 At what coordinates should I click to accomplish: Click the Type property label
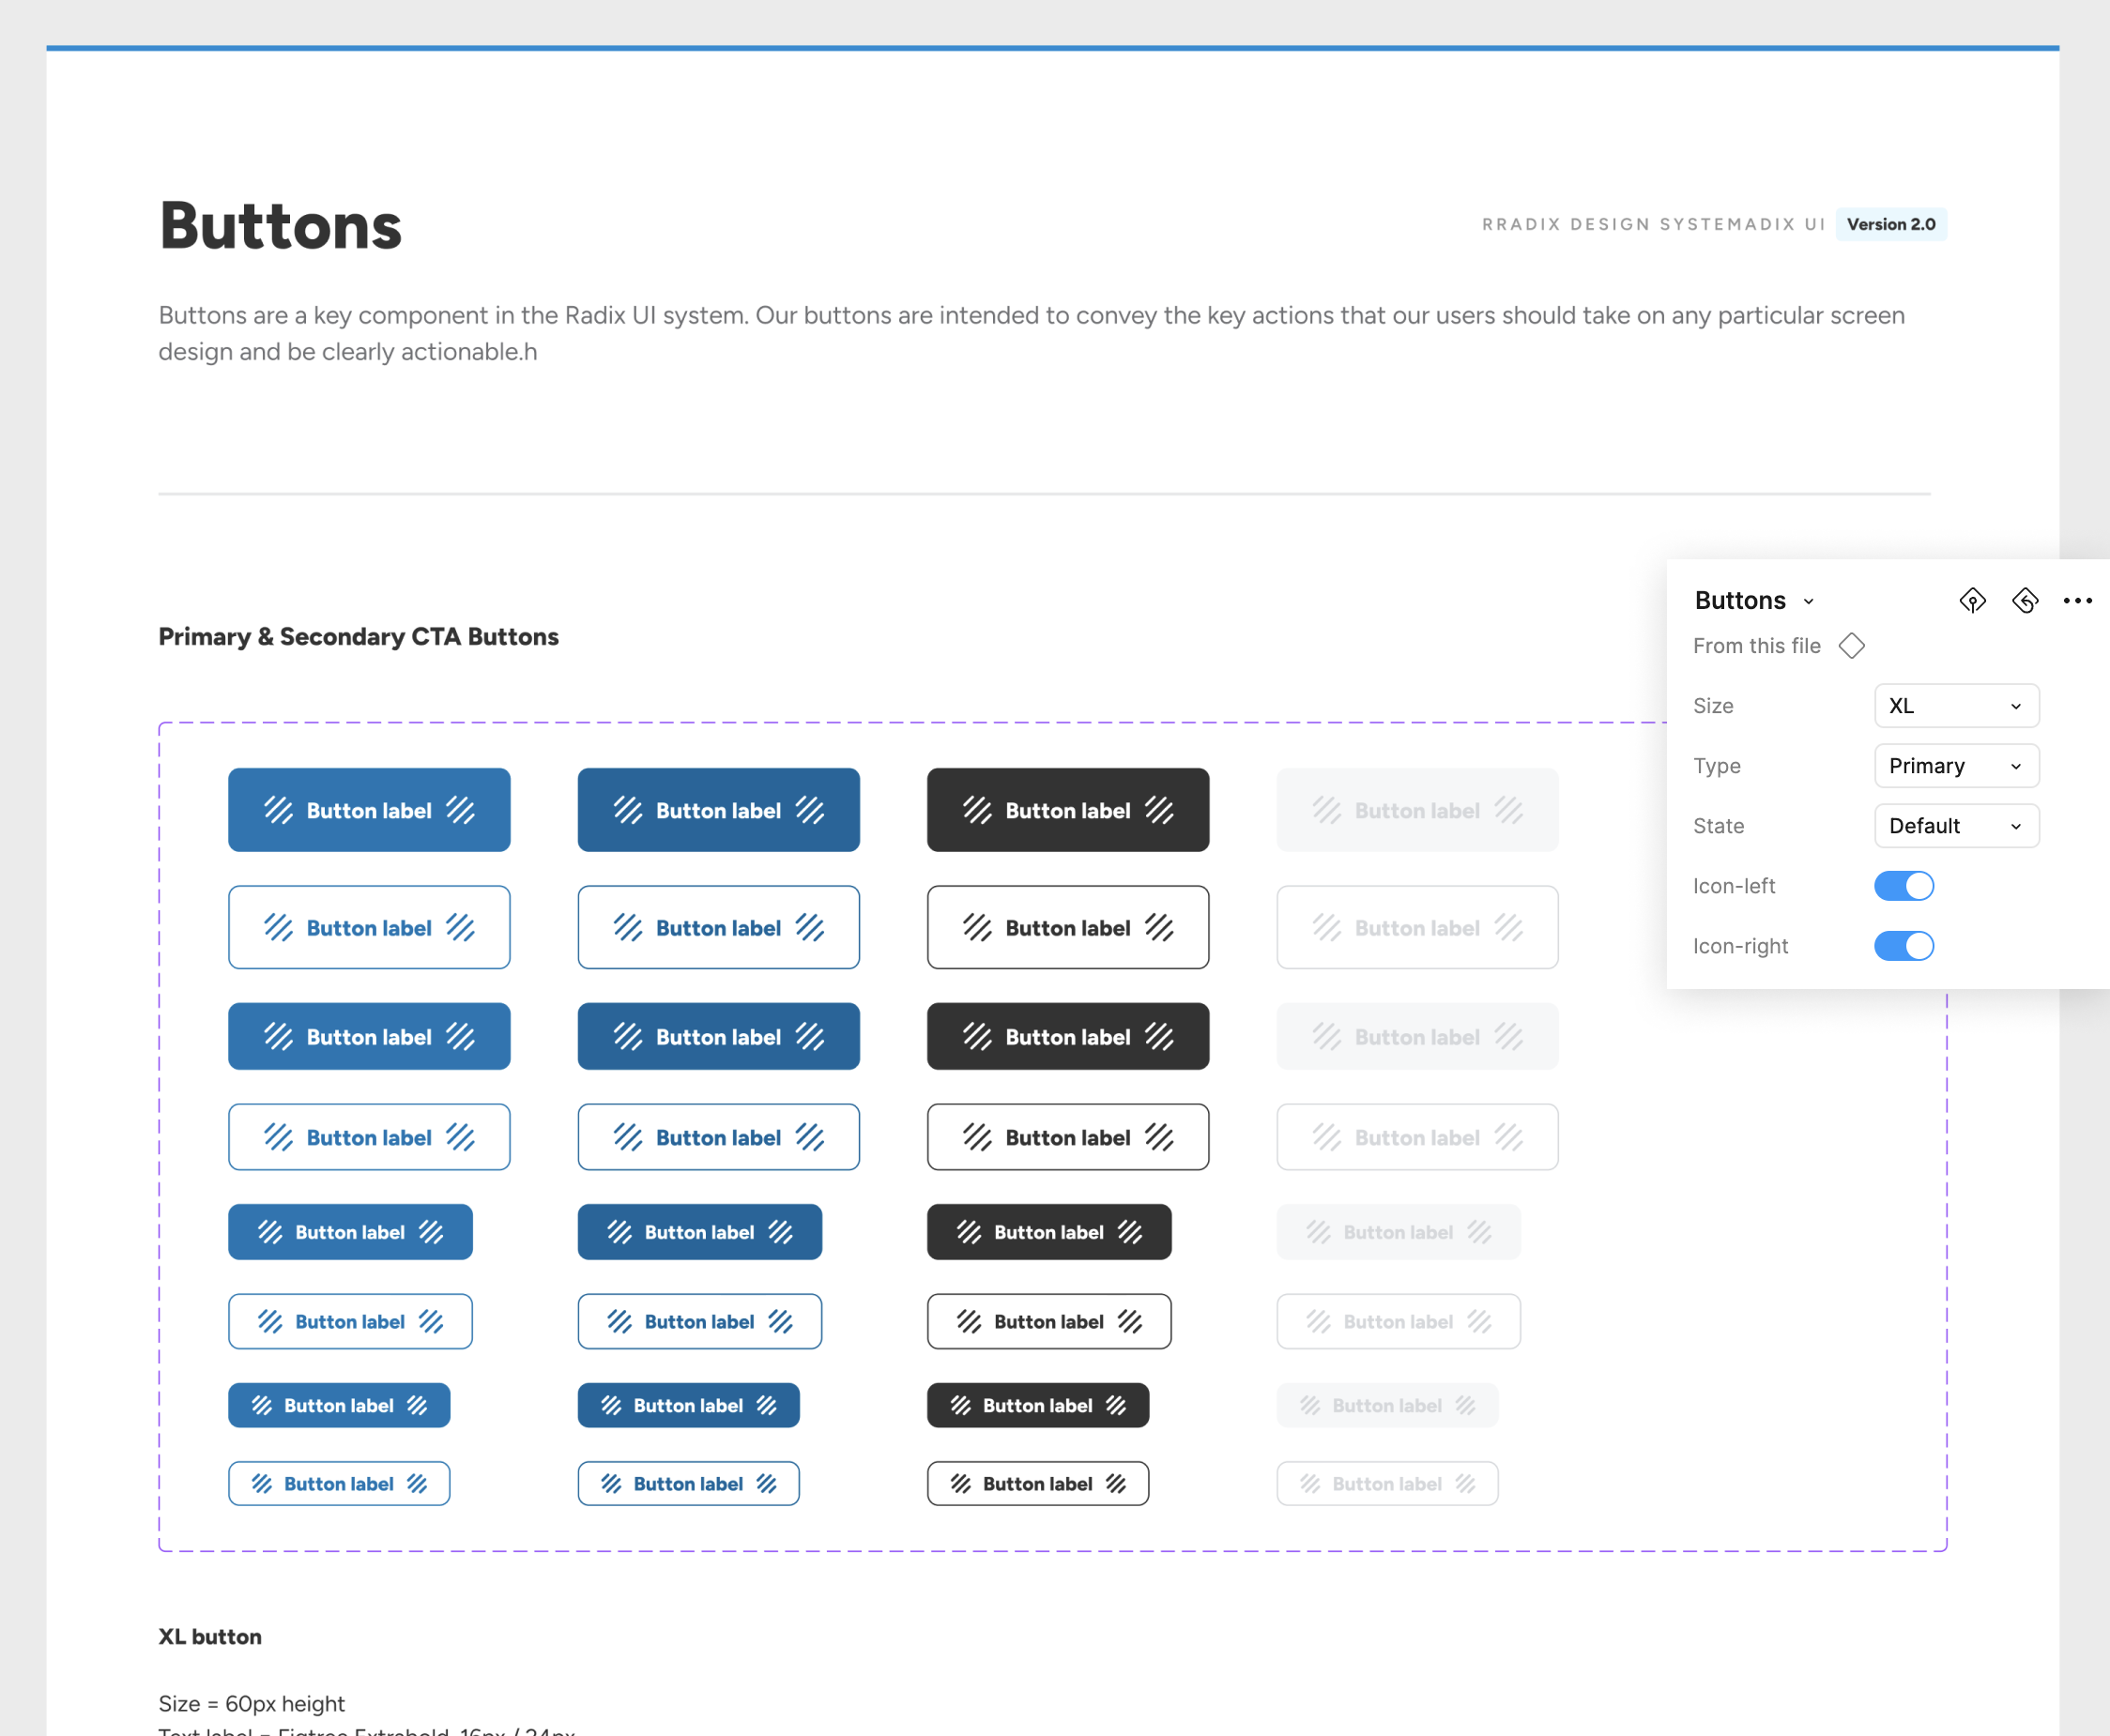[x=1716, y=766]
